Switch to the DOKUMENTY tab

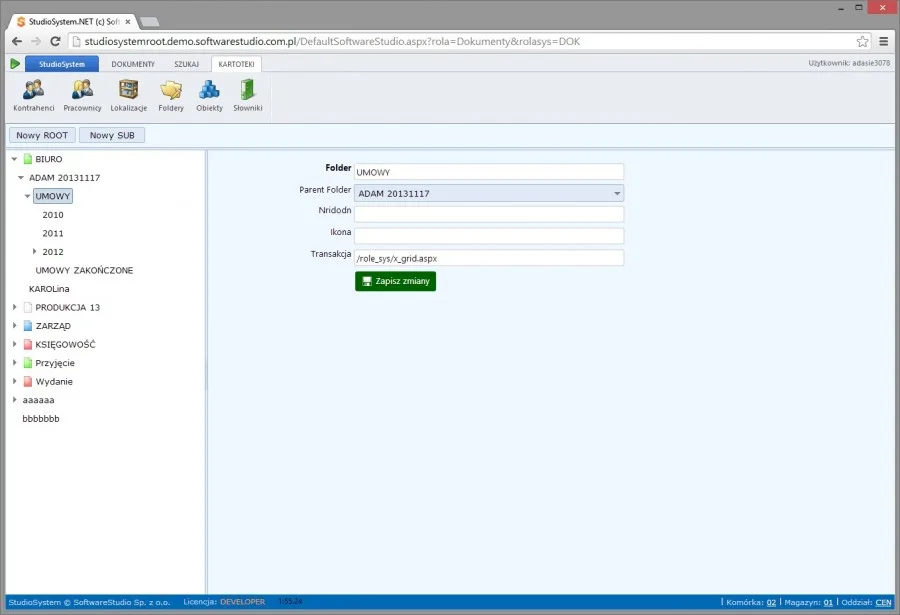(x=133, y=64)
